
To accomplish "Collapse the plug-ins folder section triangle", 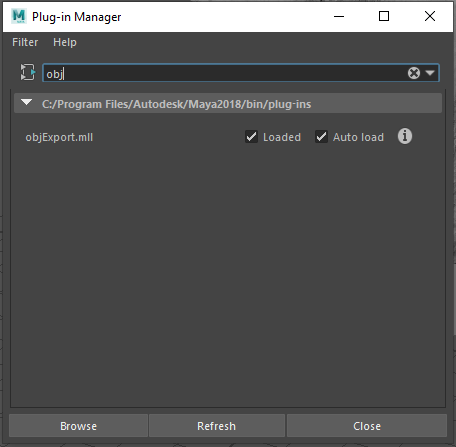I will click(26, 102).
